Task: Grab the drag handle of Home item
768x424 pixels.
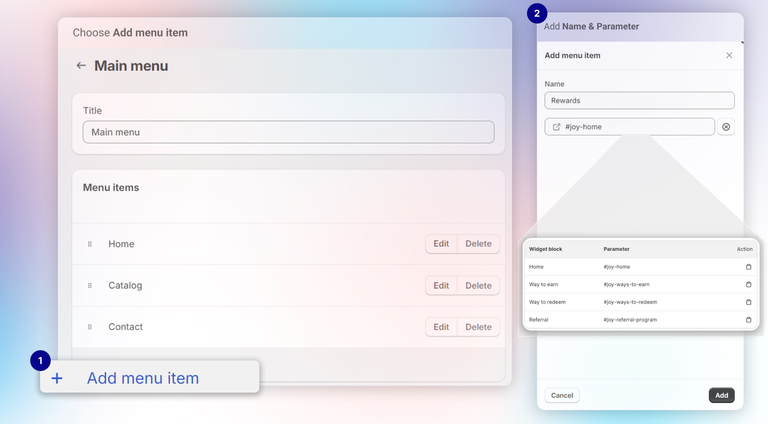Action: [x=90, y=244]
